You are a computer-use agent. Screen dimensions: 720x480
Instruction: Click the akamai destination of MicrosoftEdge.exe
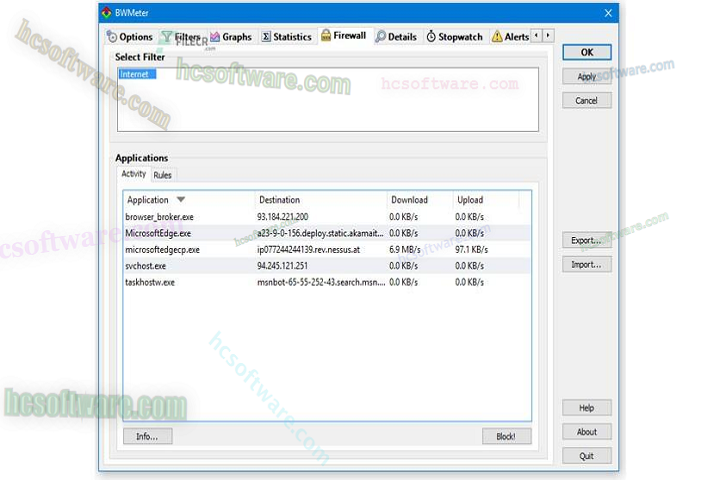coord(320,233)
